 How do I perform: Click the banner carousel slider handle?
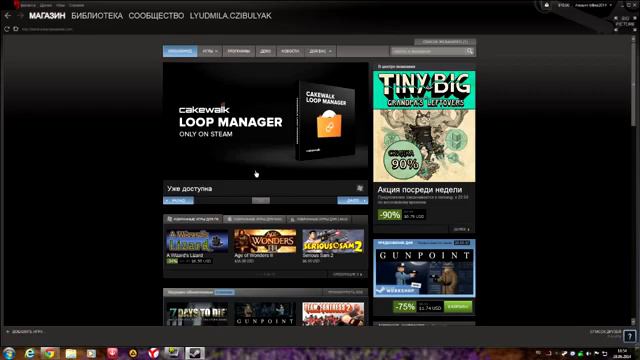pos(261,200)
